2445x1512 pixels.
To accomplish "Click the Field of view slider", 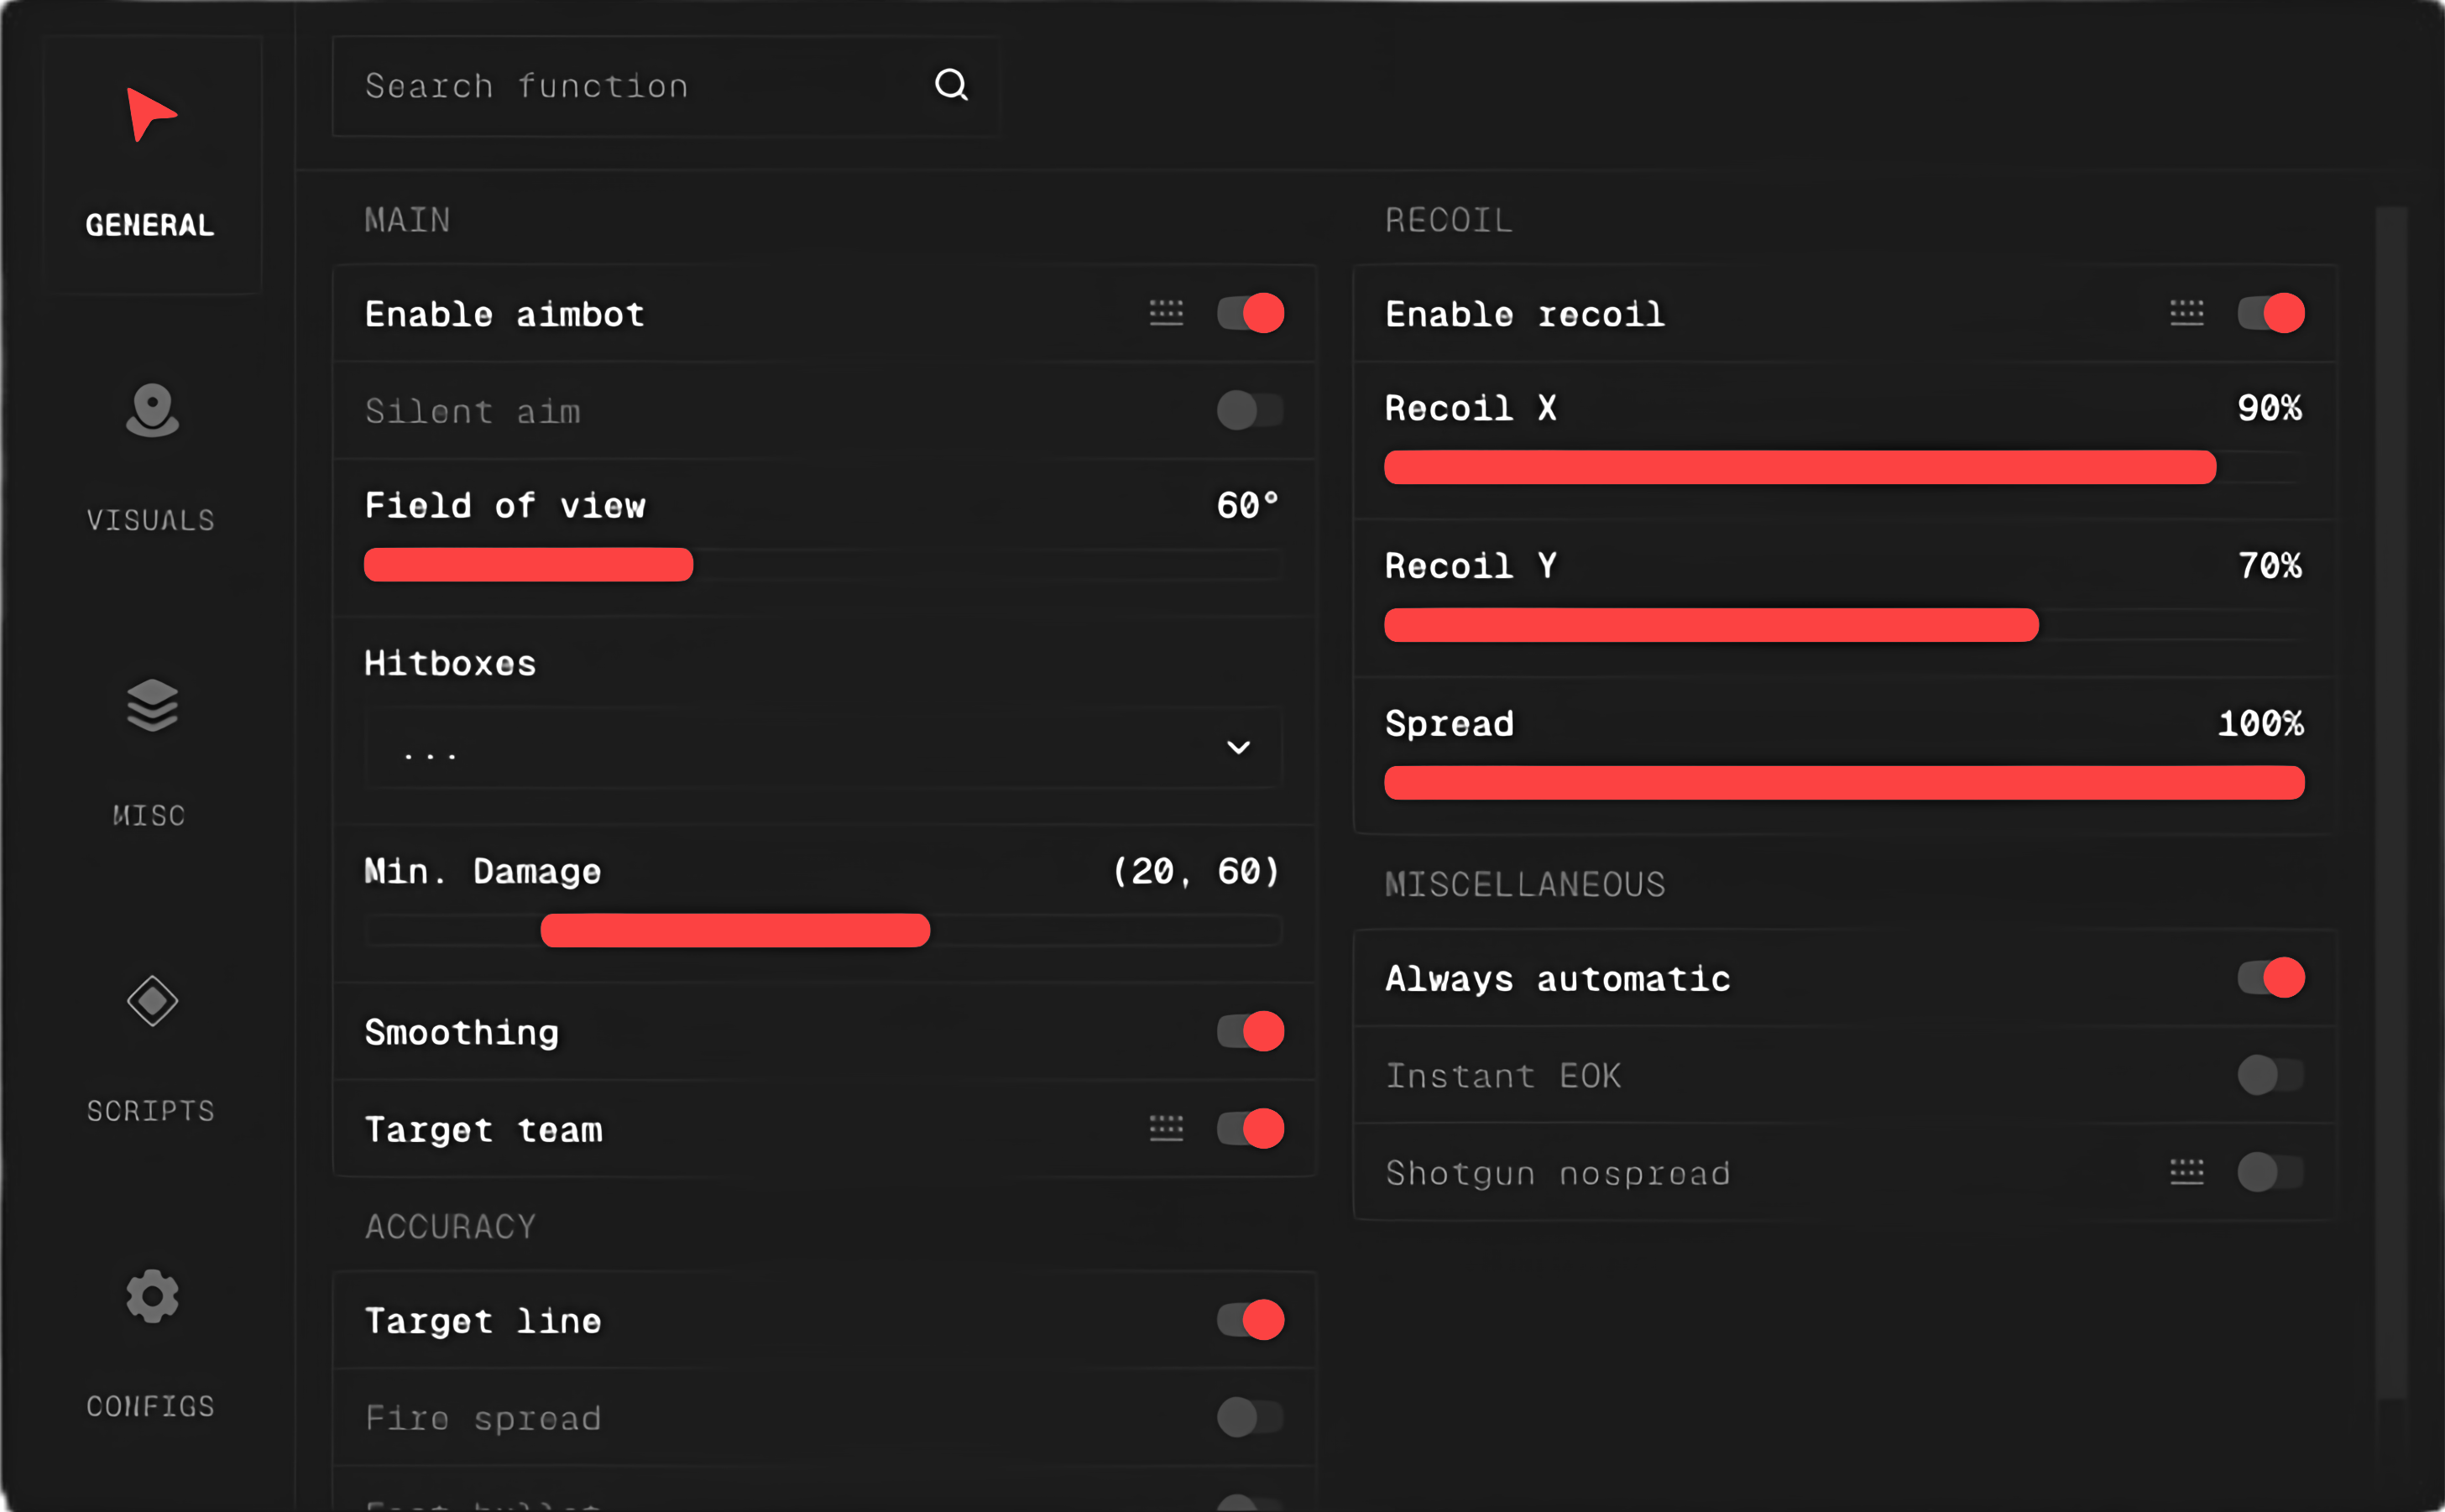I will tap(822, 564).
